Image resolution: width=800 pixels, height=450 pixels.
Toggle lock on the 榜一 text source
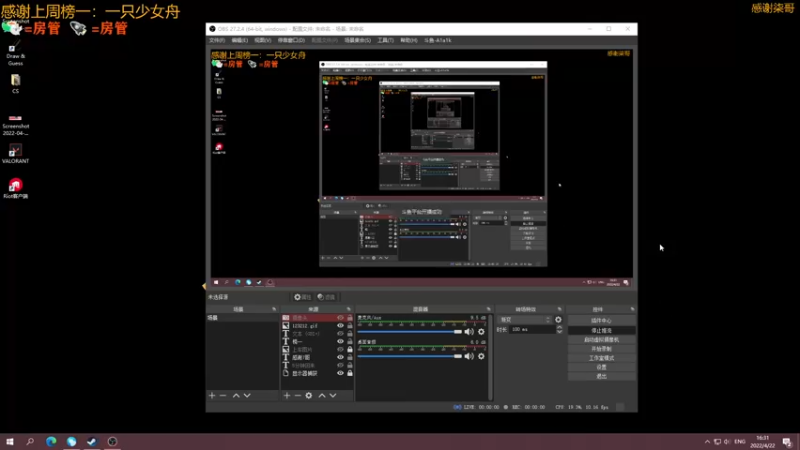pos(350,341)
